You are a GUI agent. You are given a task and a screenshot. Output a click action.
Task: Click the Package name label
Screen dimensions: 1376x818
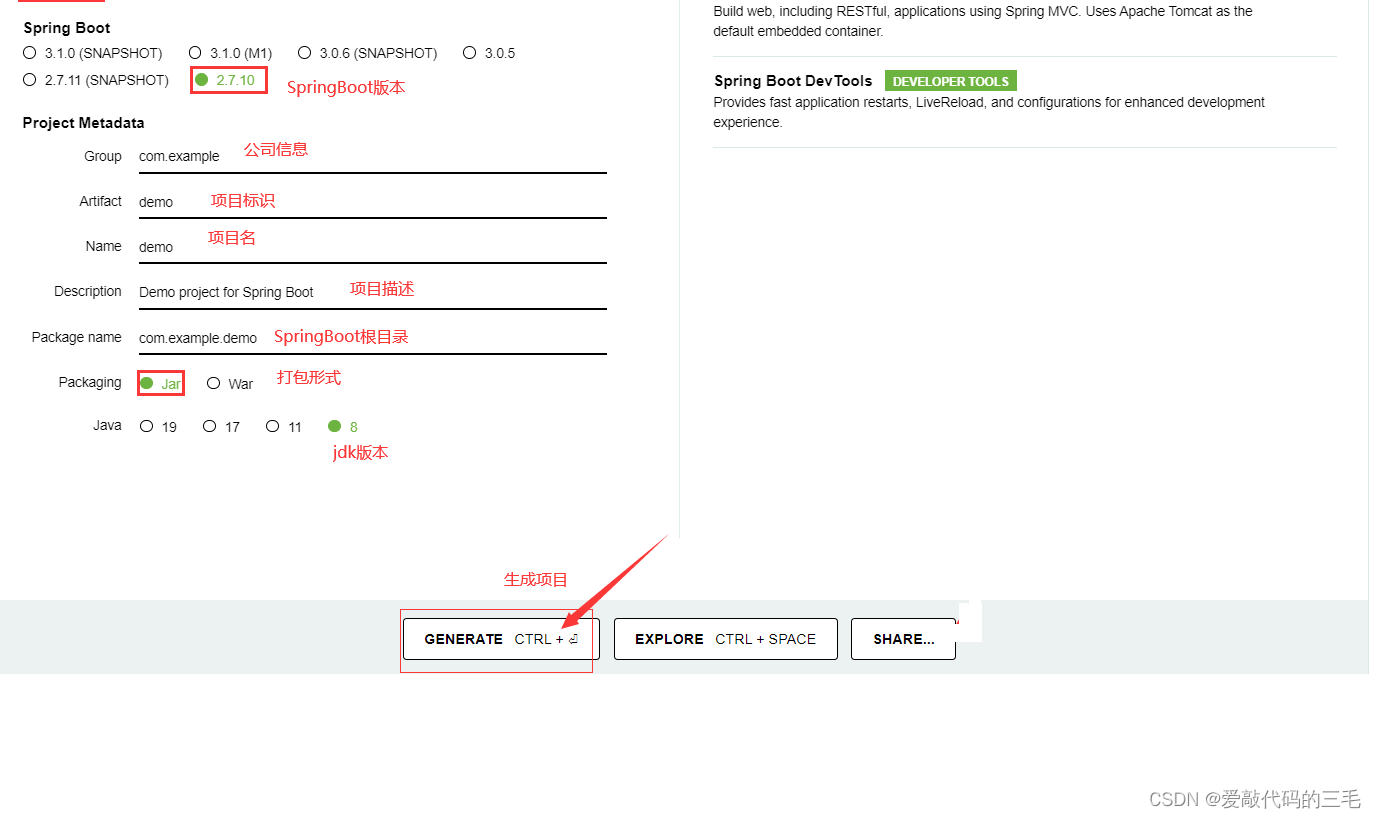(x=77, y=337)
